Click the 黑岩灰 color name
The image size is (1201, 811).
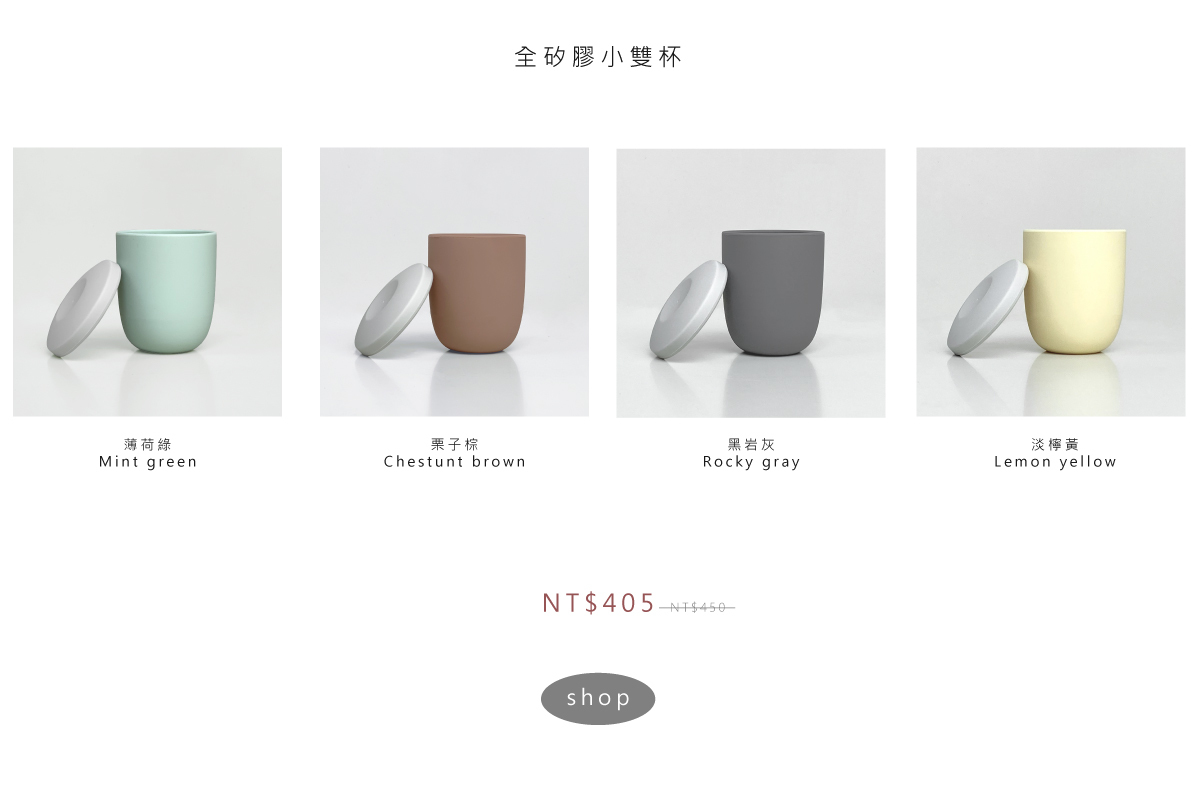[752, 444]
